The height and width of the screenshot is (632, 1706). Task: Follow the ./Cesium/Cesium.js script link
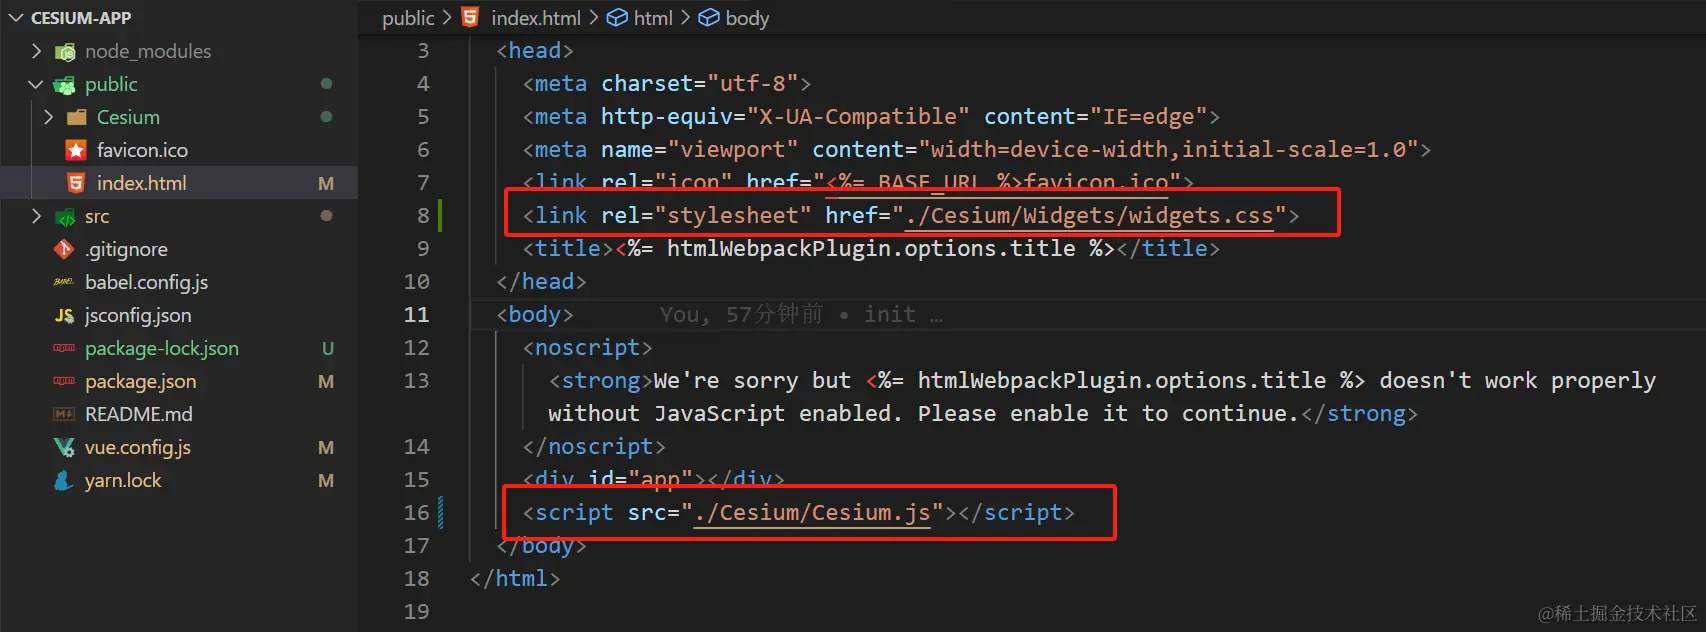[x=812, y=513]
